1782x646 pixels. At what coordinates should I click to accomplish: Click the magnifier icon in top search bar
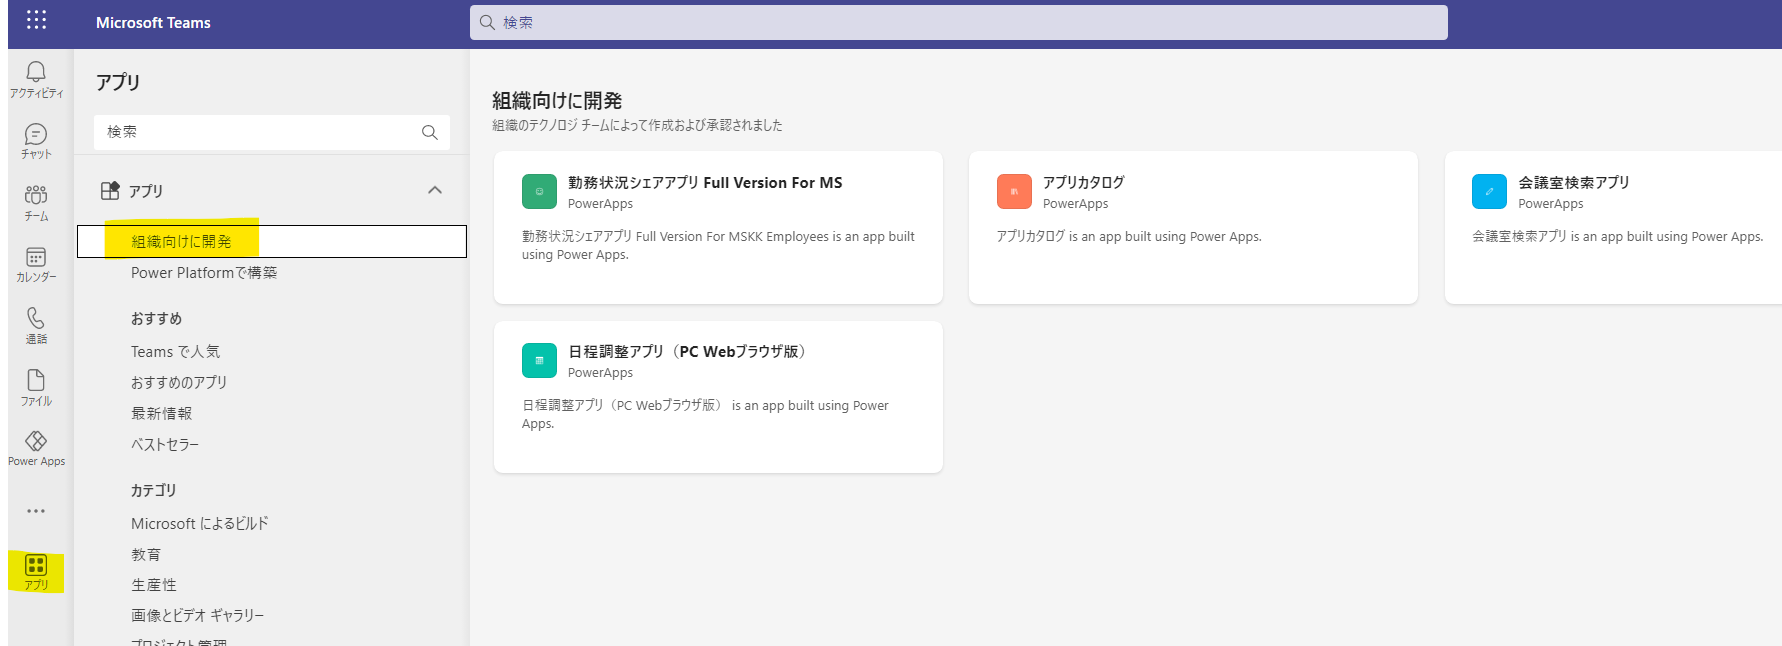point(487,22)
